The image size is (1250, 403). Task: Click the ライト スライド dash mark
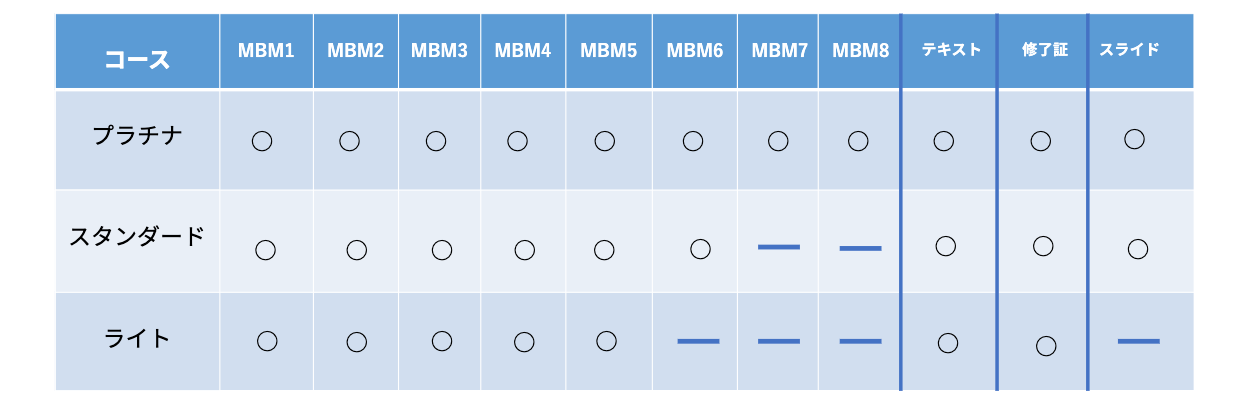pyautogui.click(x=1138, y=342)
